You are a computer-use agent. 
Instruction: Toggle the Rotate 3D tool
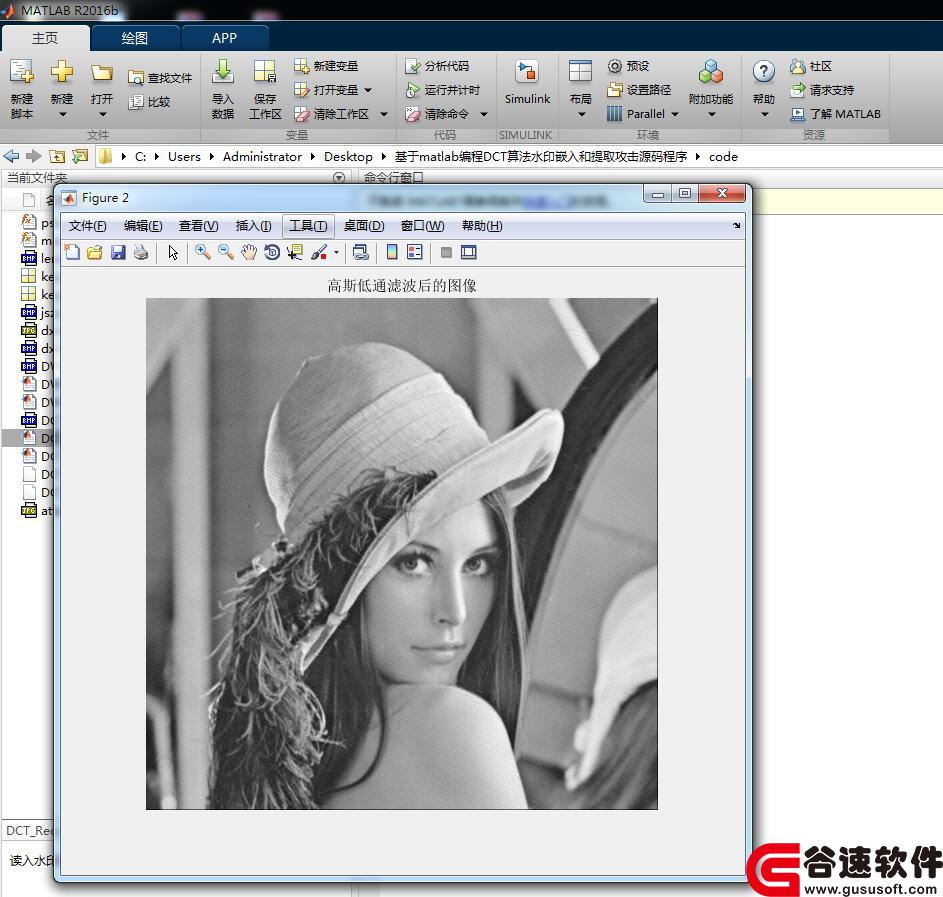click(272, 252)
